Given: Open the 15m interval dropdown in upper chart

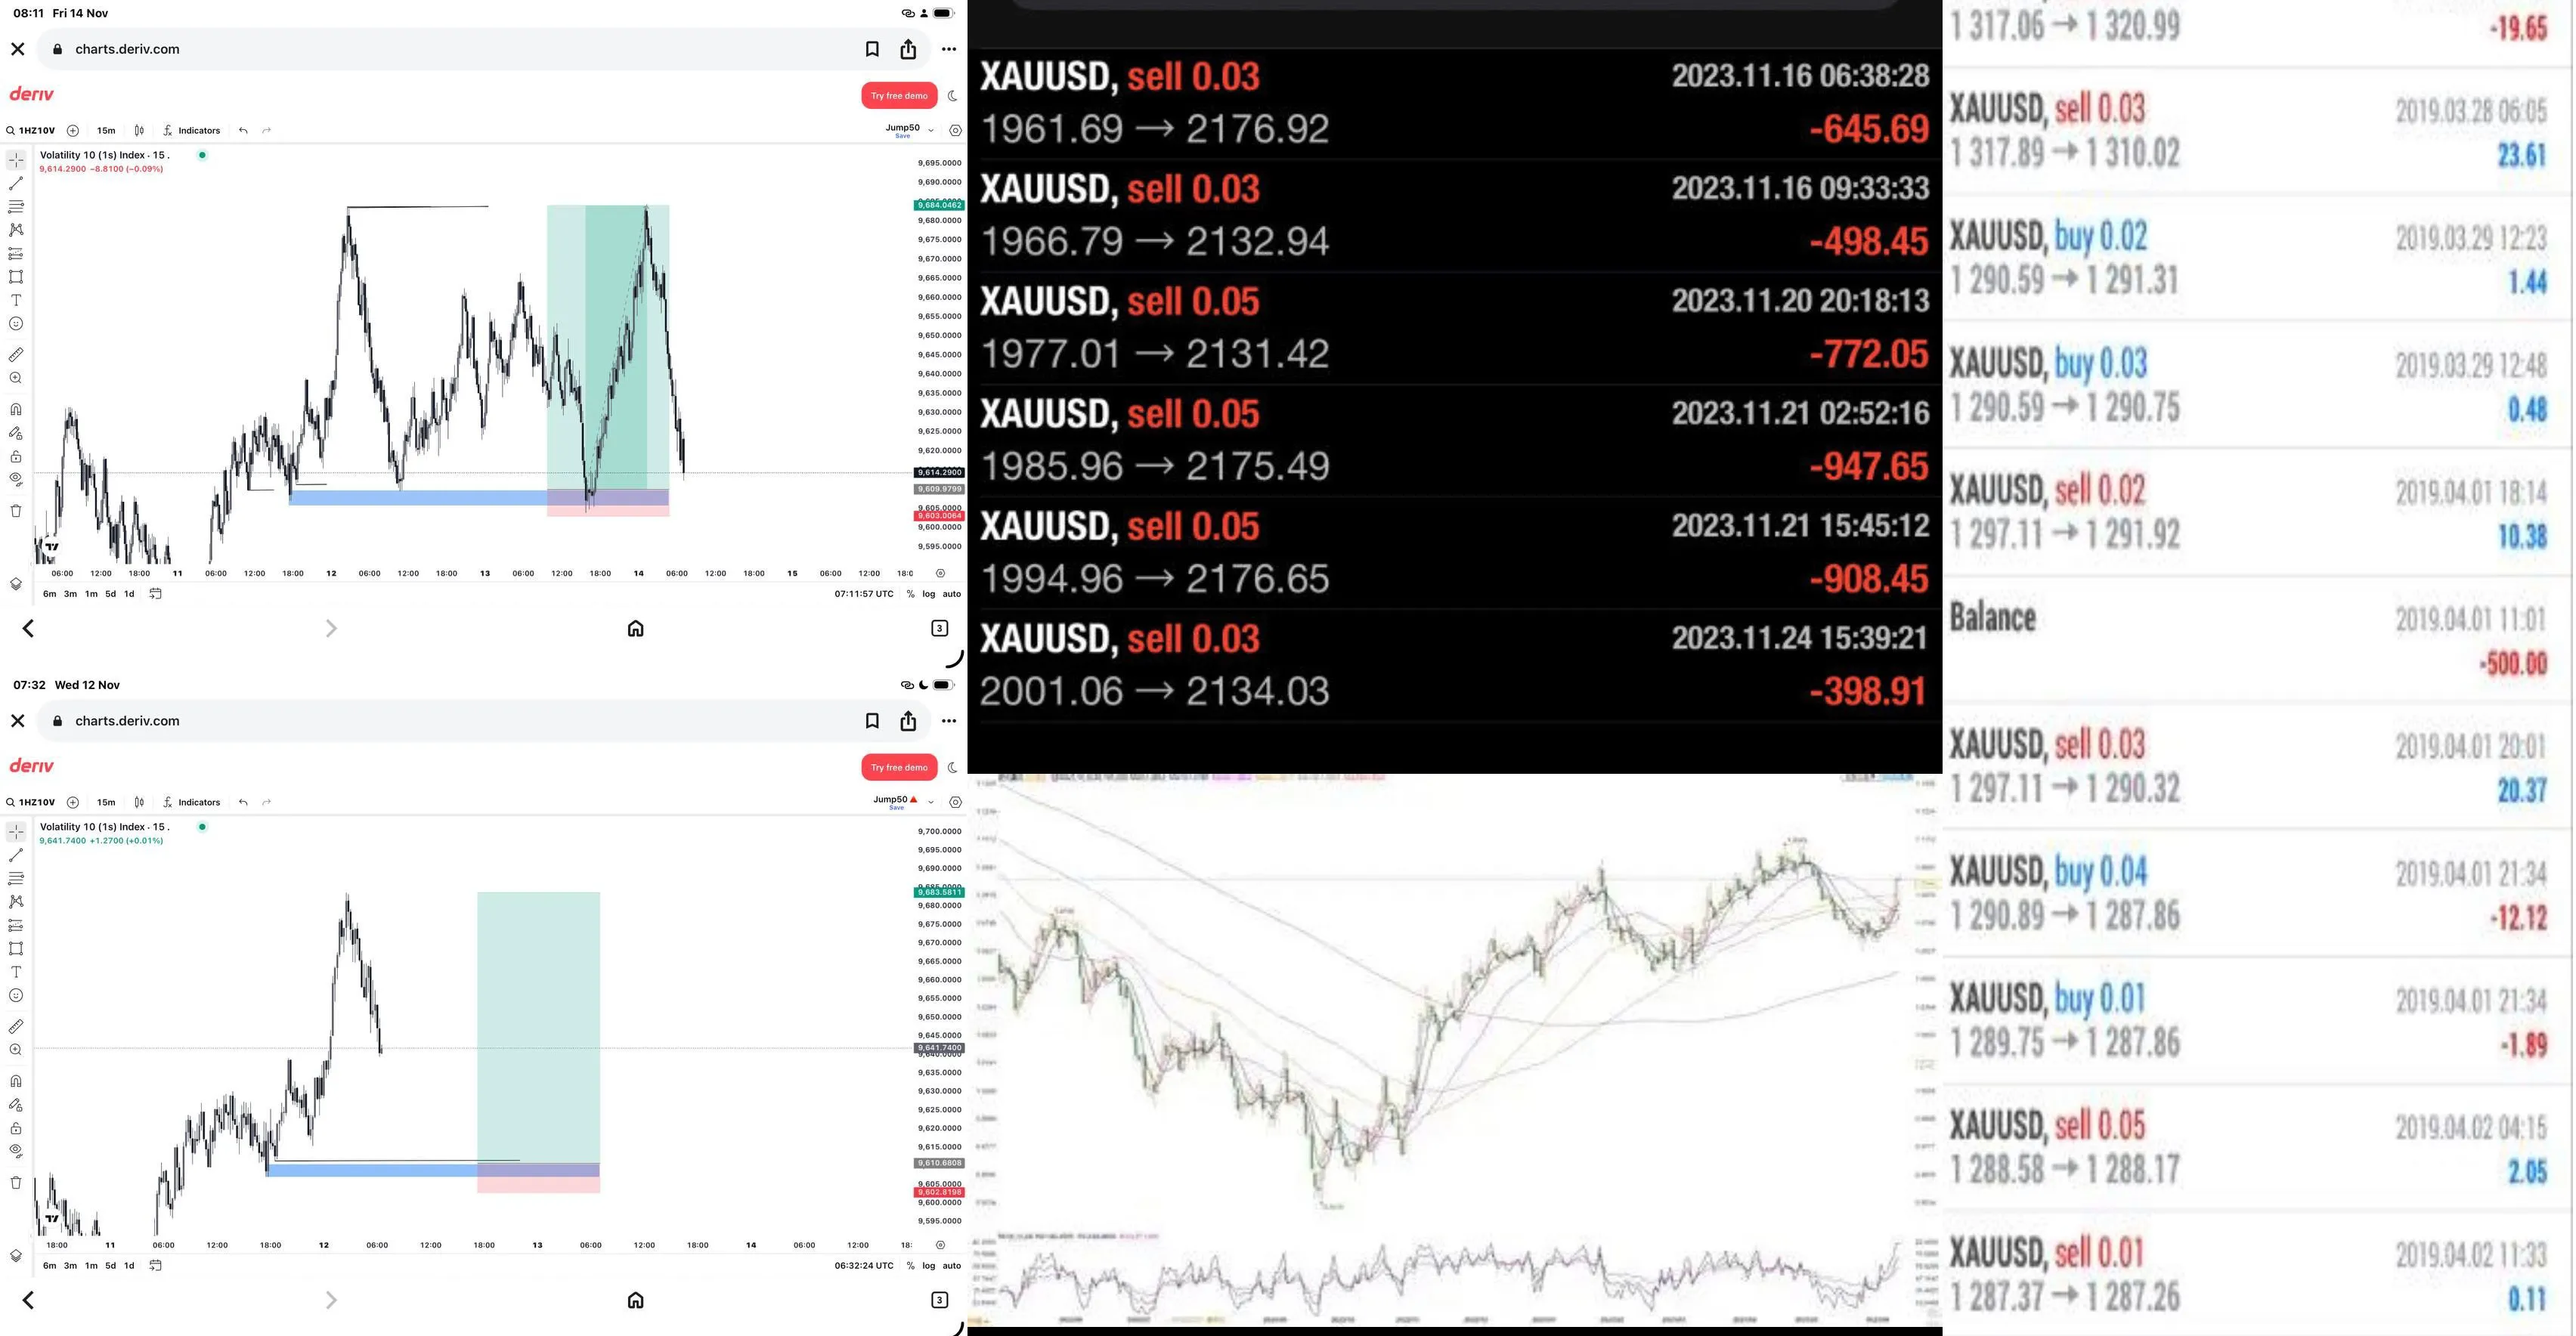Looking at the screenshot, I should (106, 130).
